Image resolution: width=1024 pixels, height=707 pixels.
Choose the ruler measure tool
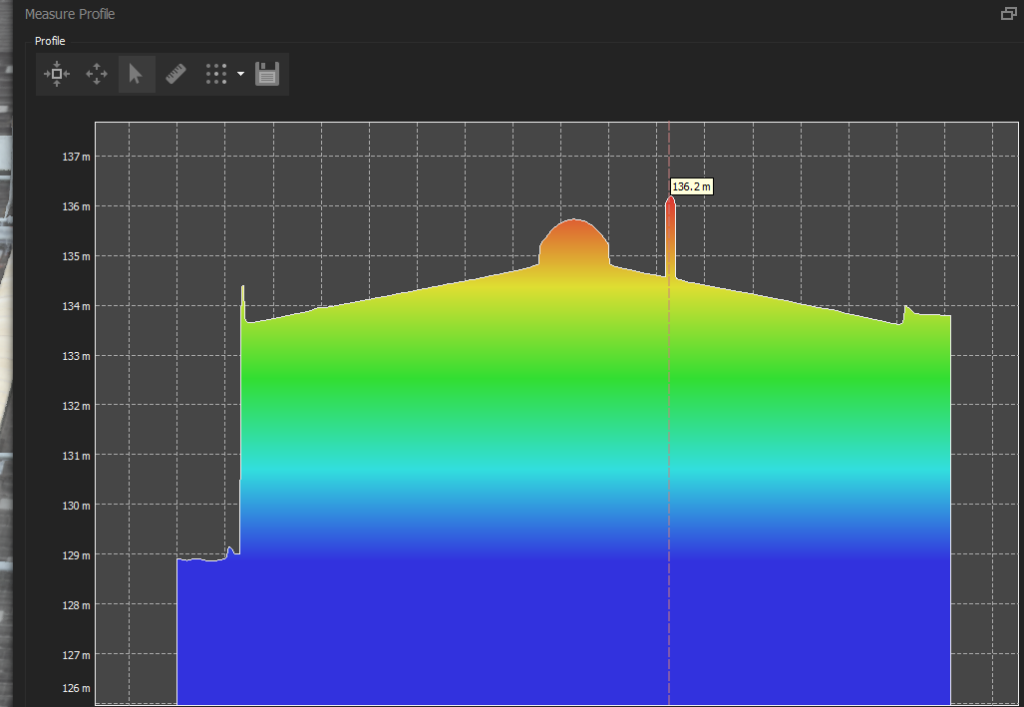tap(176, 74)
